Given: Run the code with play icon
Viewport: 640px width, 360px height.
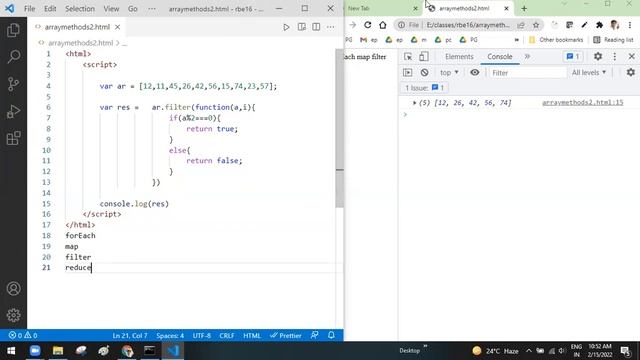Looking at the screenshot, I should coord(286,27).
